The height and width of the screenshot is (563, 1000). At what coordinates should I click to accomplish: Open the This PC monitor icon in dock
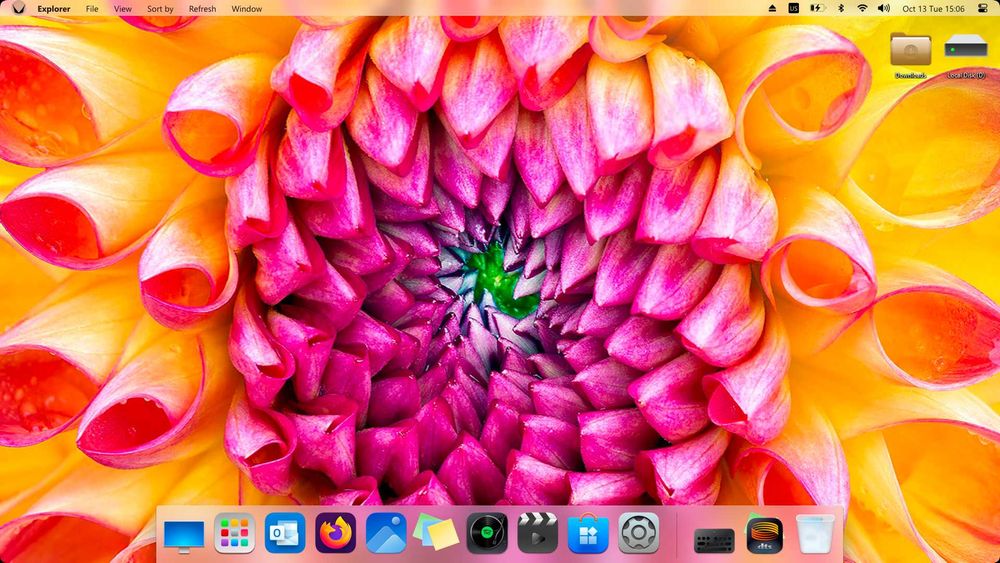coord(184,534)
